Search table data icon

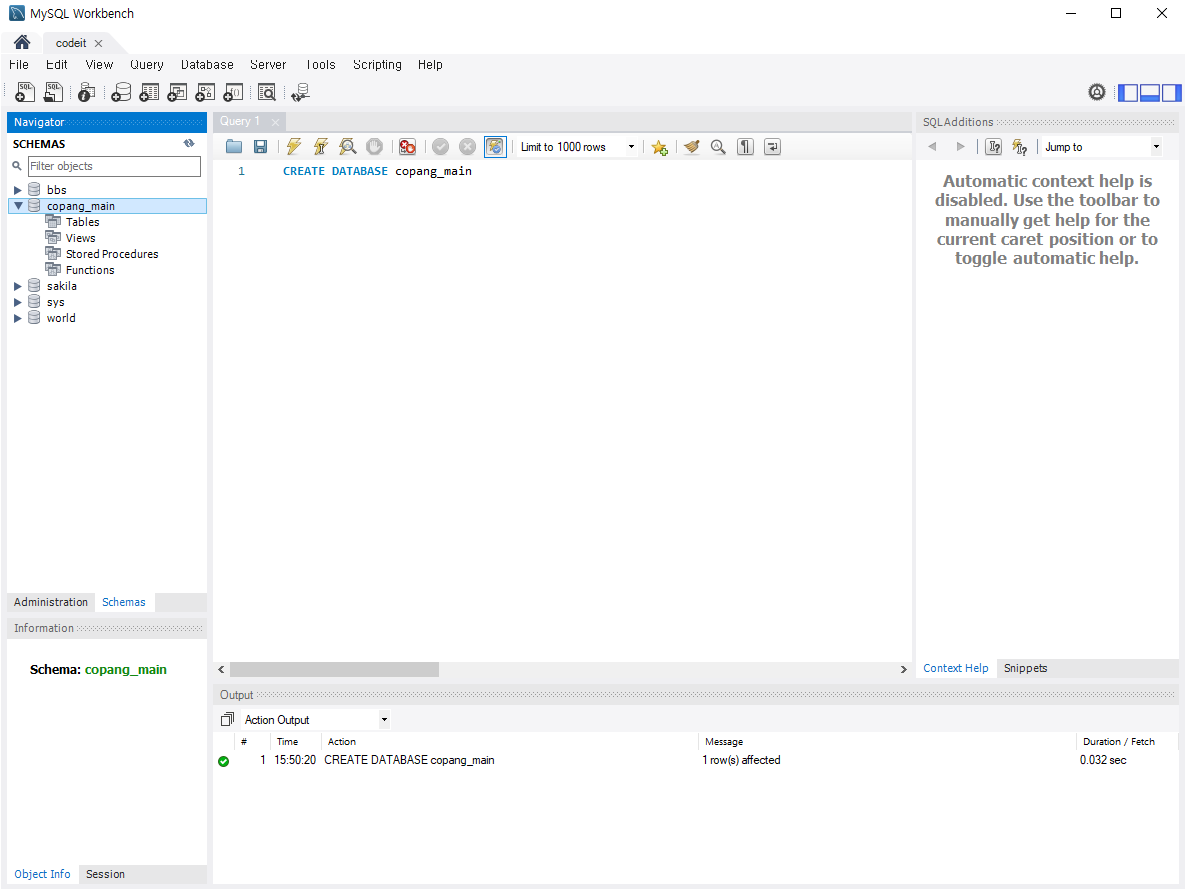click(267, 92)
